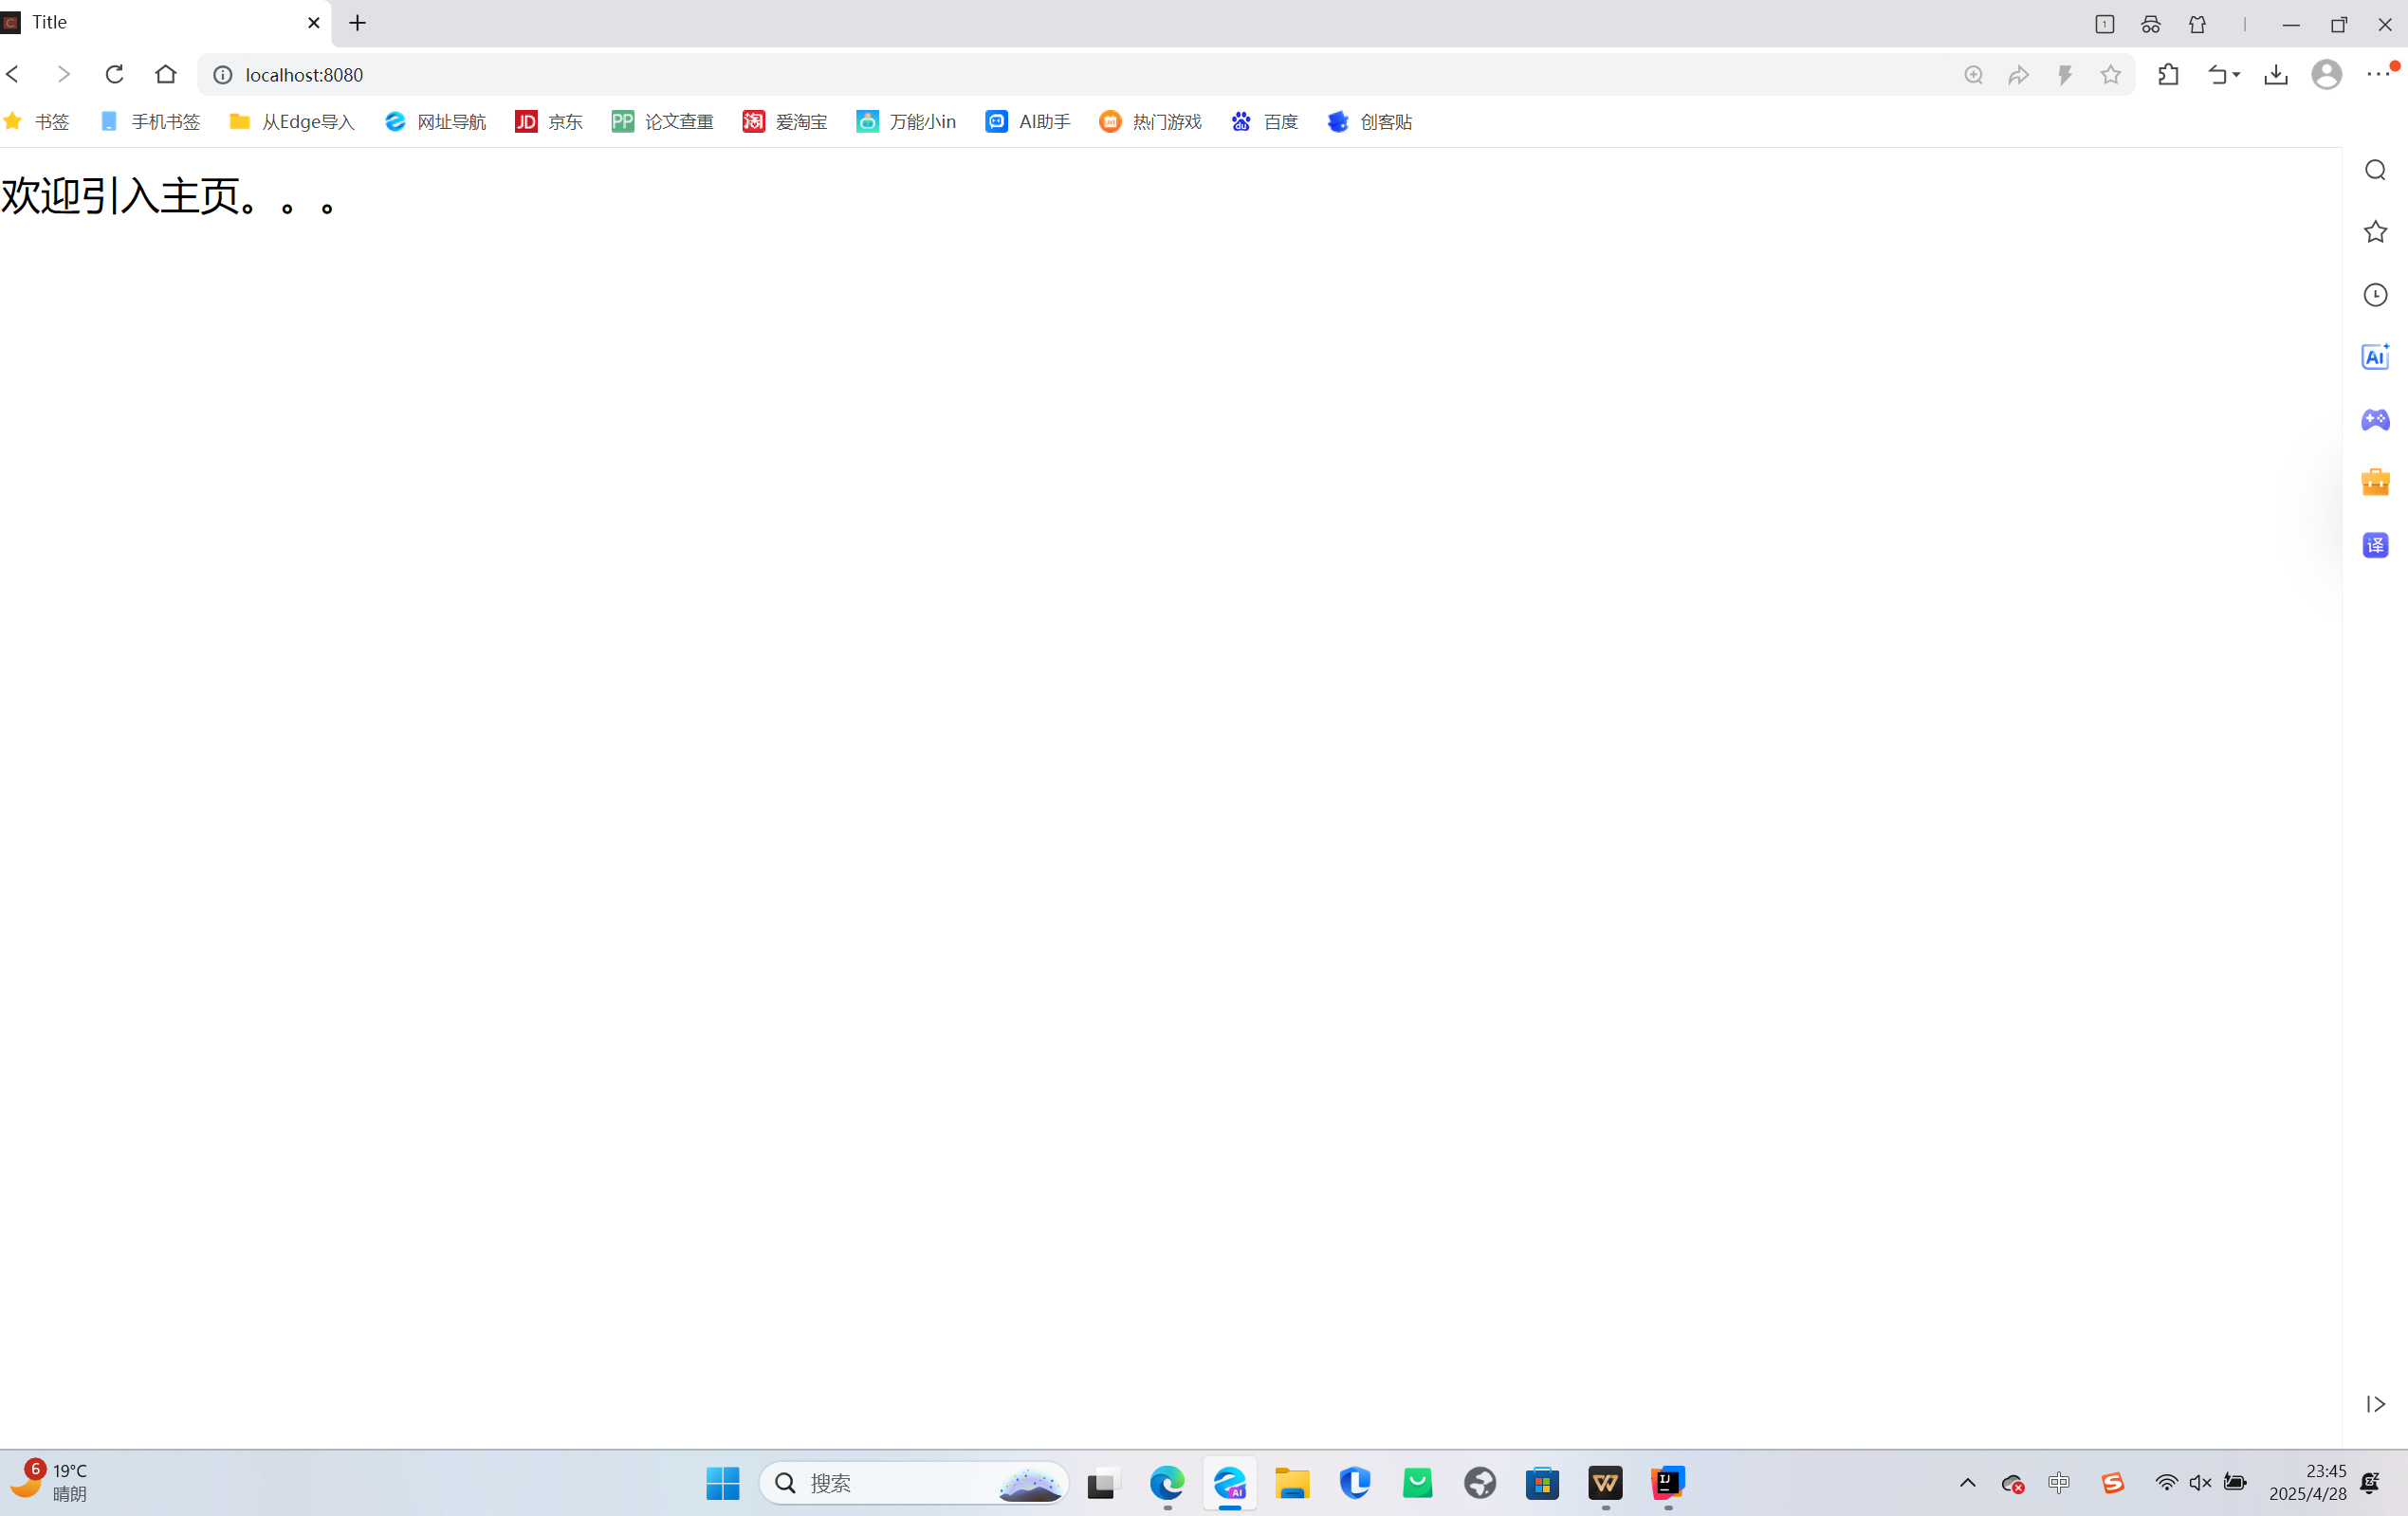Open the 京东 bookmark link

tap(549, 122)
